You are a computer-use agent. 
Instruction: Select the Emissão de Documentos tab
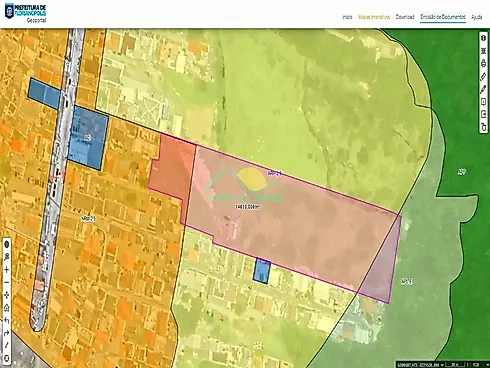[x=443, y=17]
